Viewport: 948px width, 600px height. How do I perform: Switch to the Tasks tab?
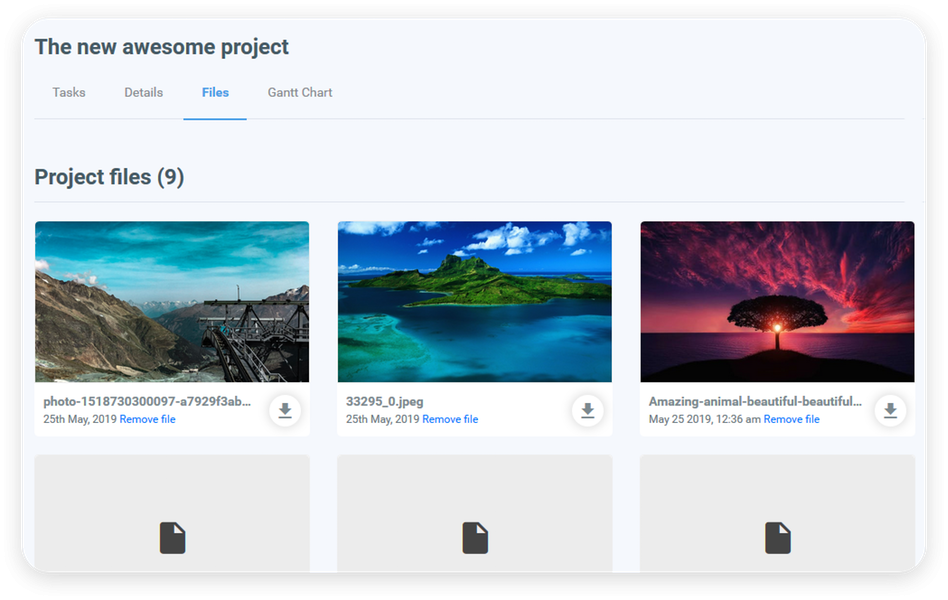pyautogui.click(x=68, y=92)
